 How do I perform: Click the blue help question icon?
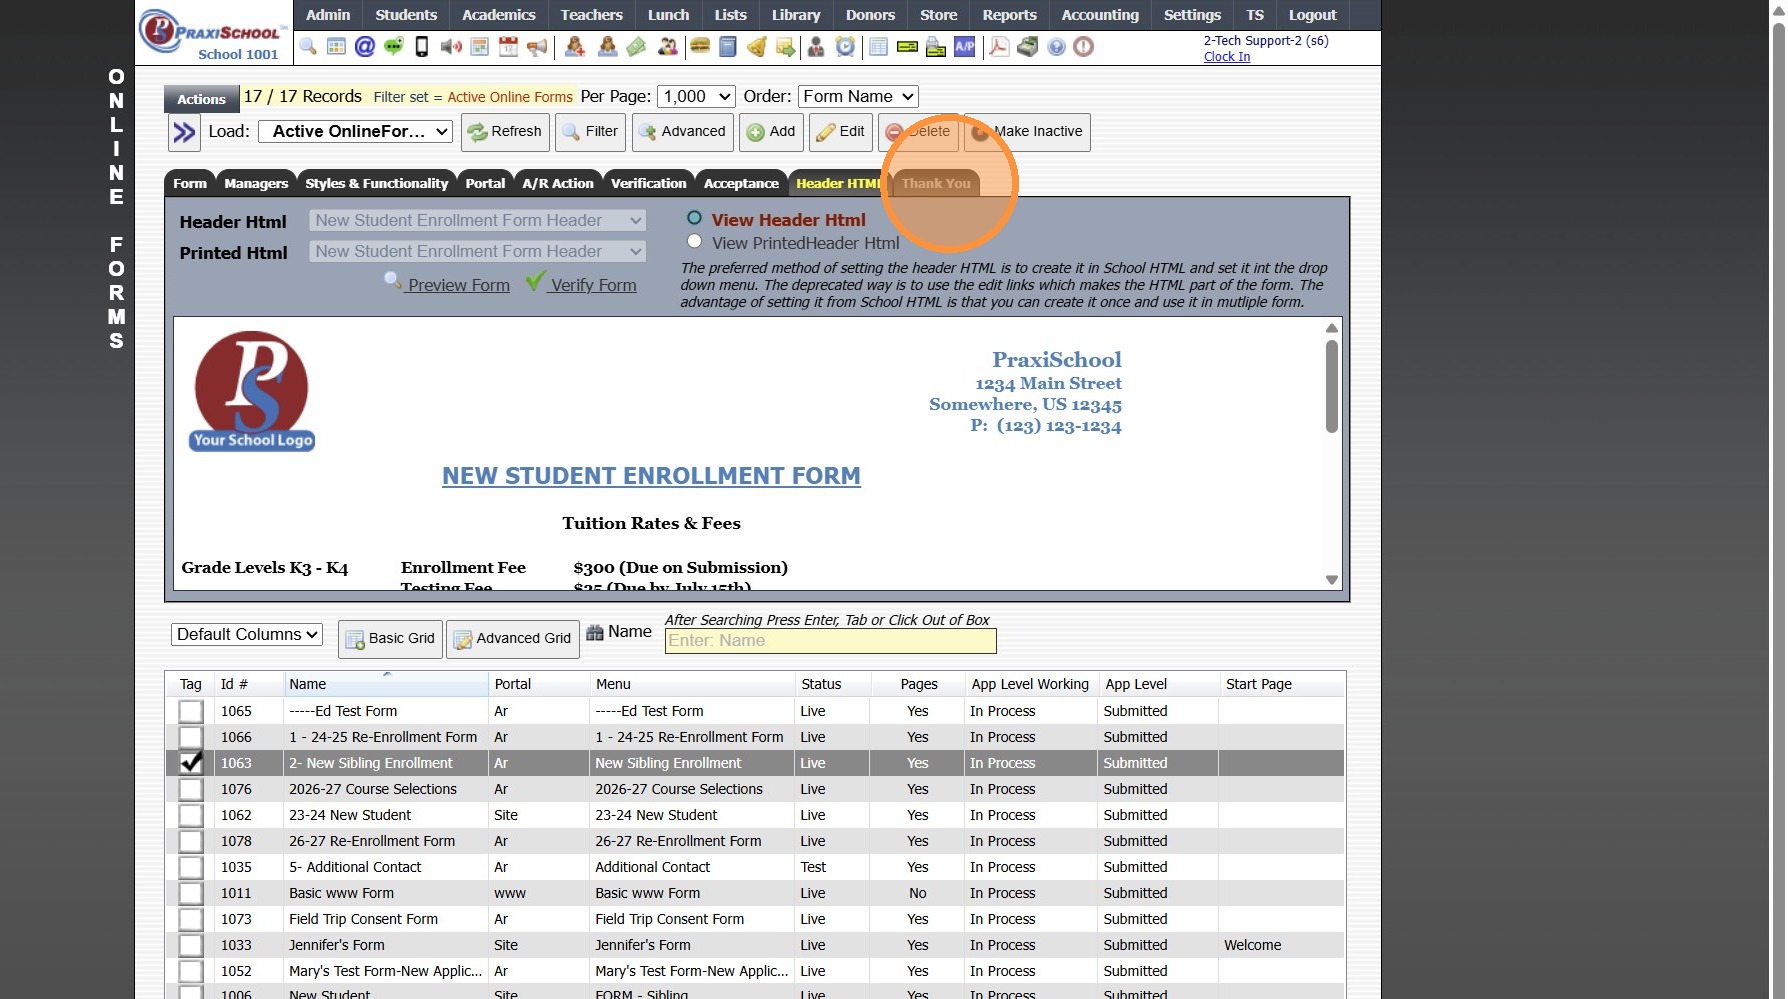pos(1056,47)
